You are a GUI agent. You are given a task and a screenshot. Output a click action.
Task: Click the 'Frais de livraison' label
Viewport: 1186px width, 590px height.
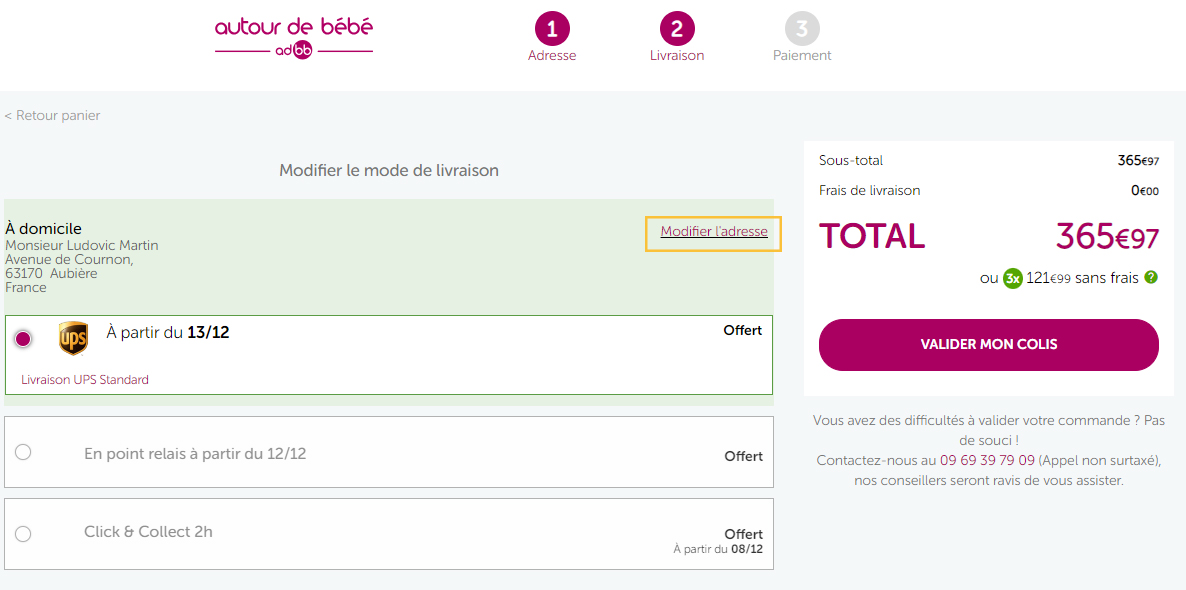point(870,191)
